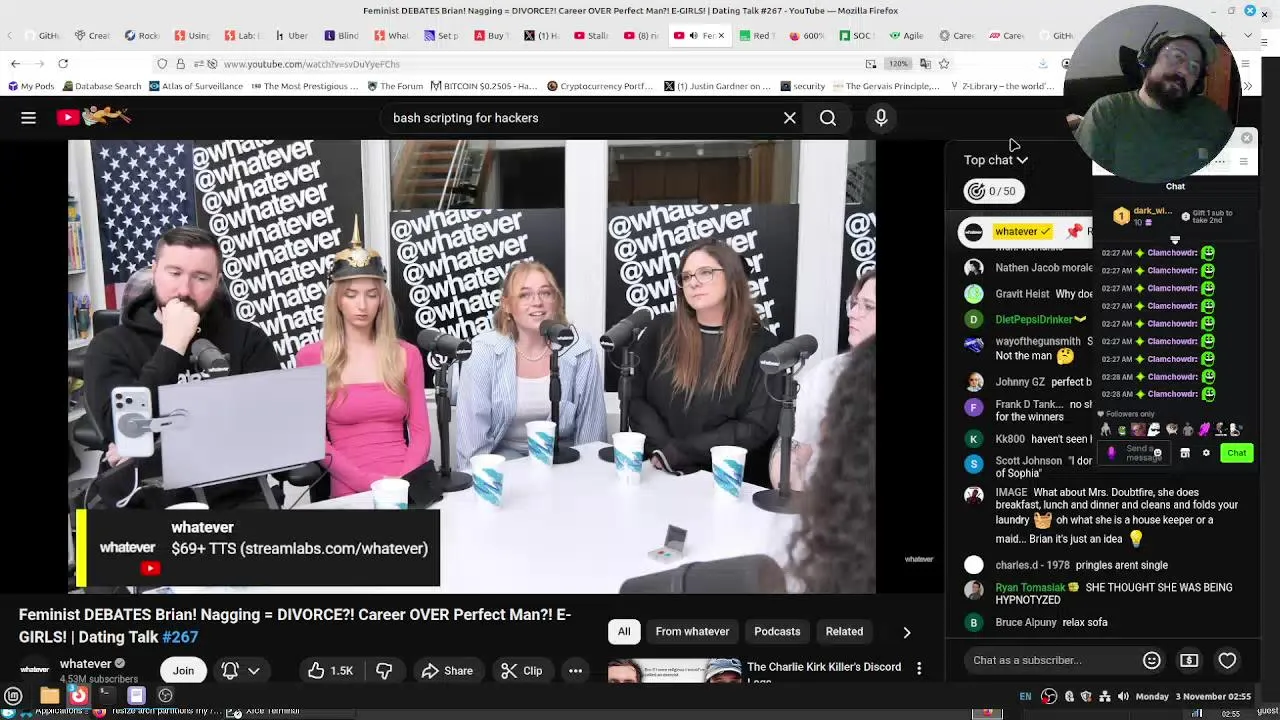
Task: Select the 'From whatever' filter chip
Action: (692, 631)
